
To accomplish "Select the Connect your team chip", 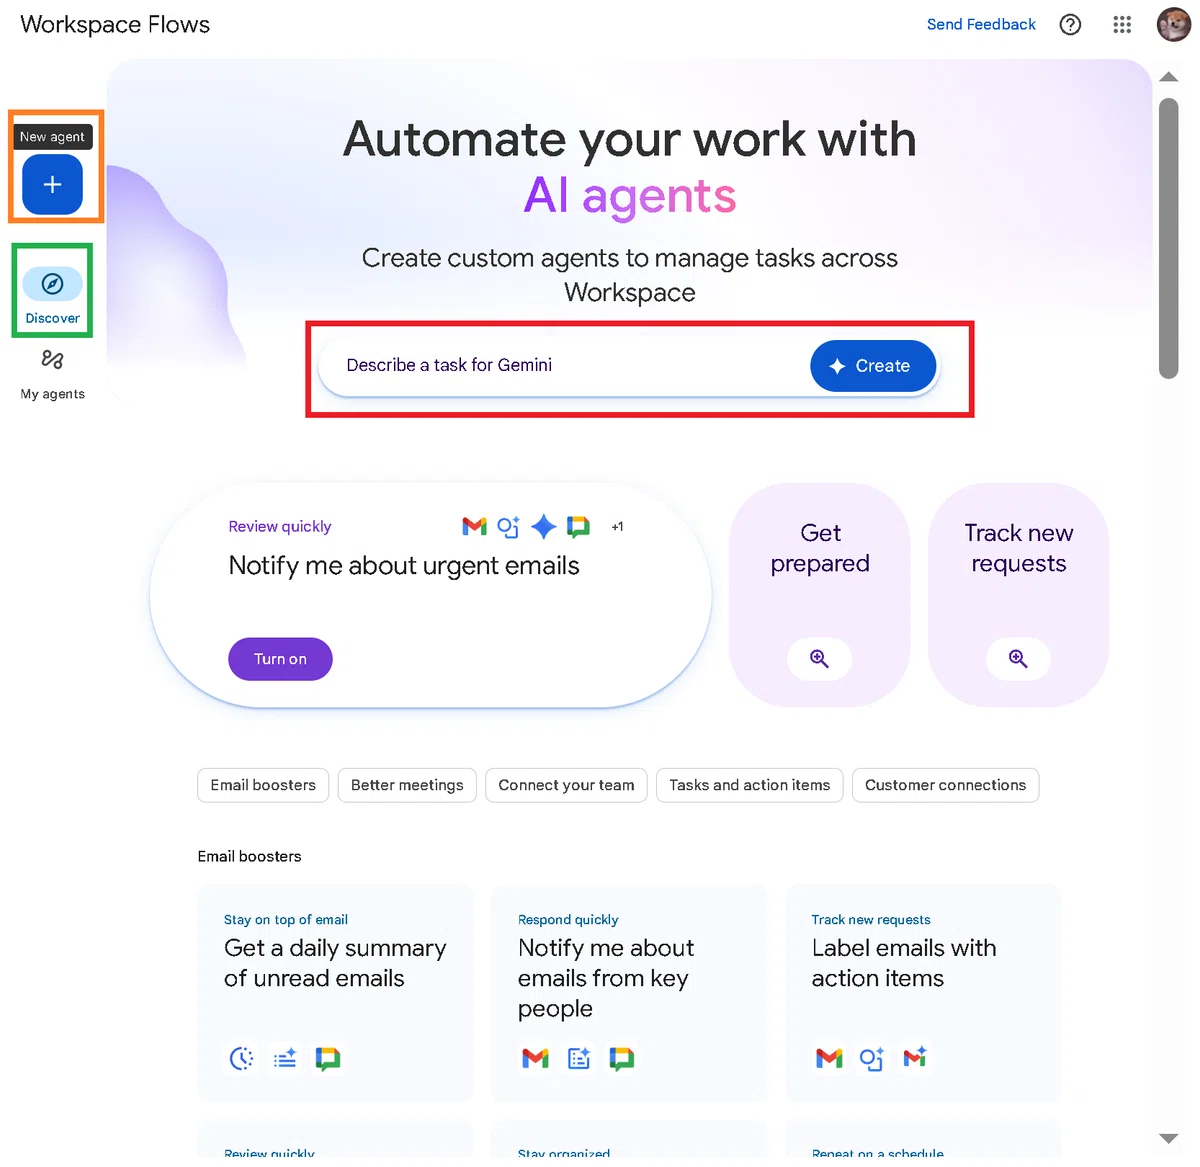I will 566,785.
